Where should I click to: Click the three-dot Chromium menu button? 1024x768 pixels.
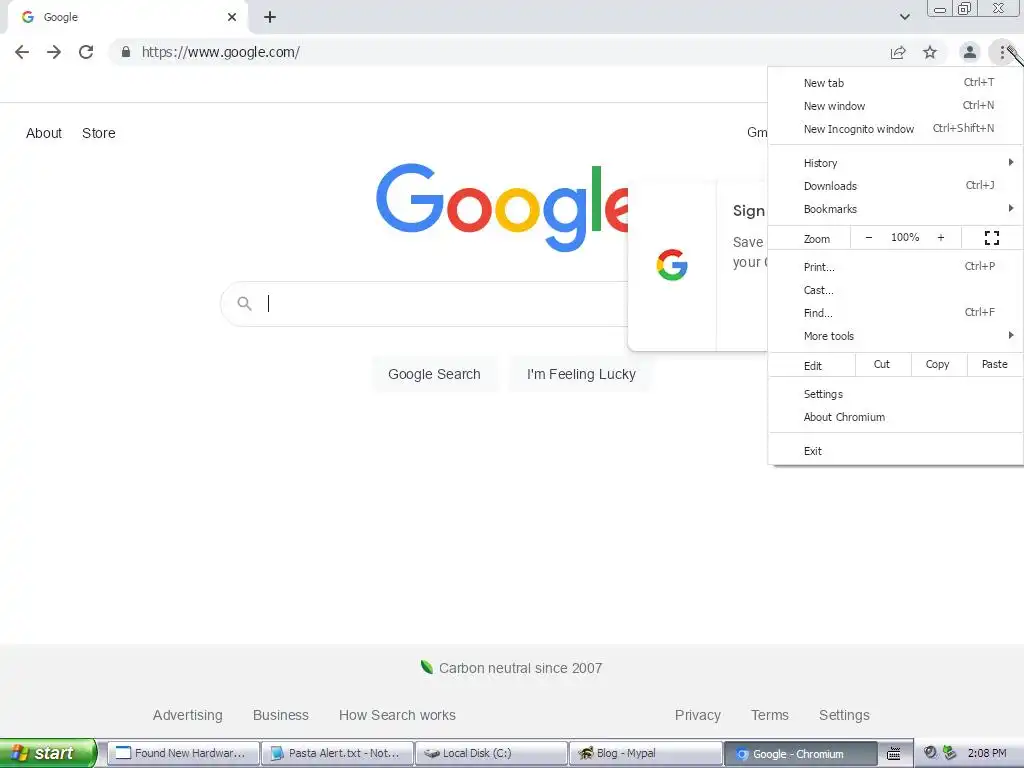tap(1002, 52)
